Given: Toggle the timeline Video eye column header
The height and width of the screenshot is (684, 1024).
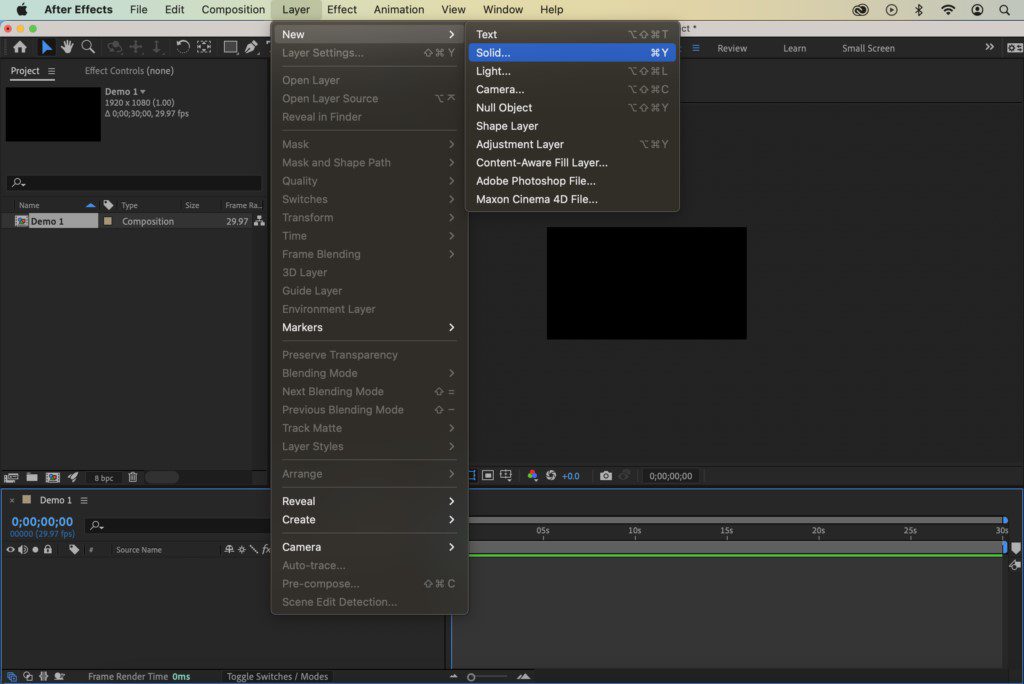Looking at the screenshot, I should point(10,549).
